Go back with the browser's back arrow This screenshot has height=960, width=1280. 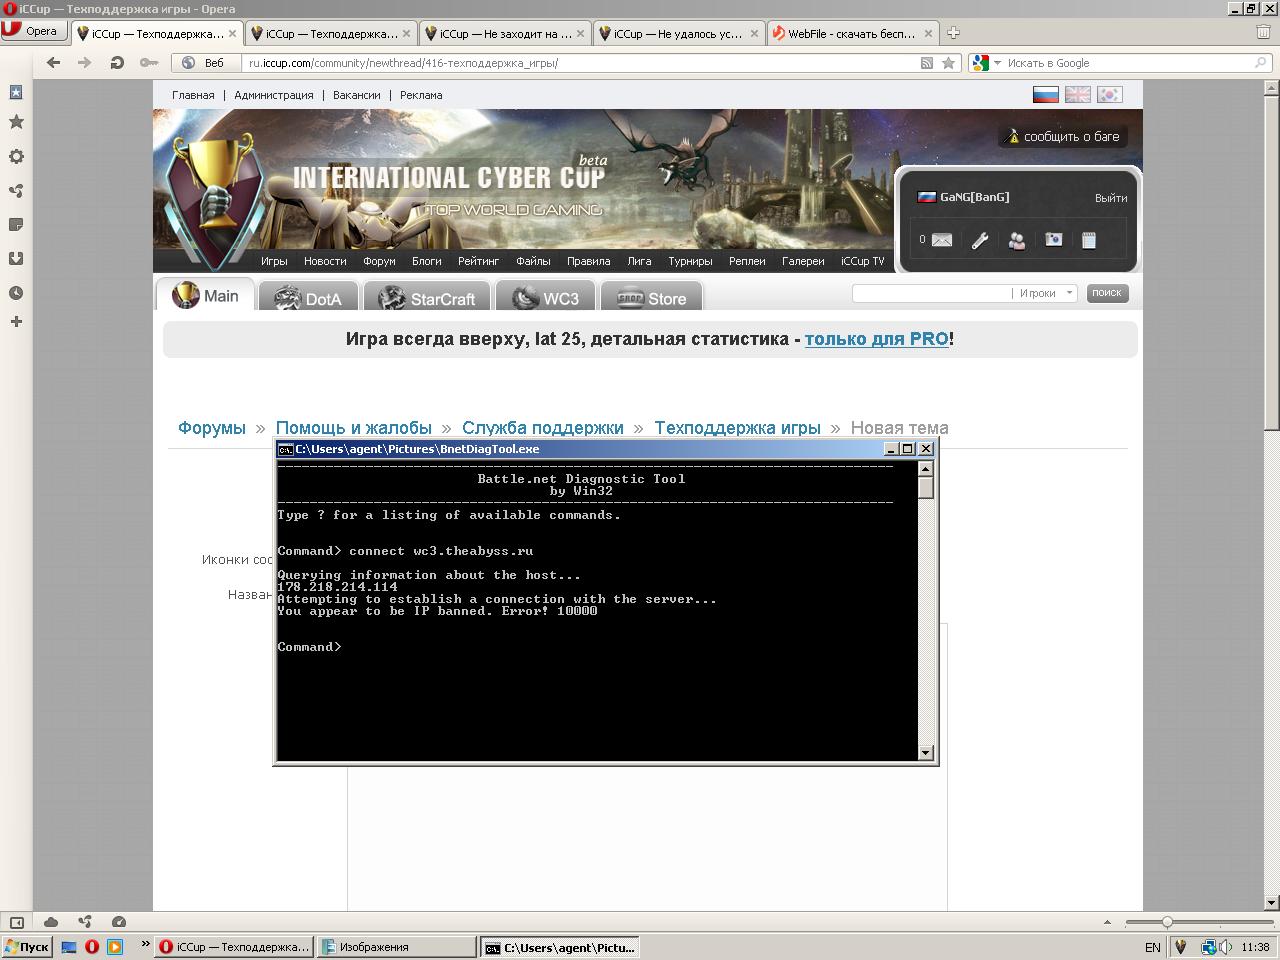point(53,63)
